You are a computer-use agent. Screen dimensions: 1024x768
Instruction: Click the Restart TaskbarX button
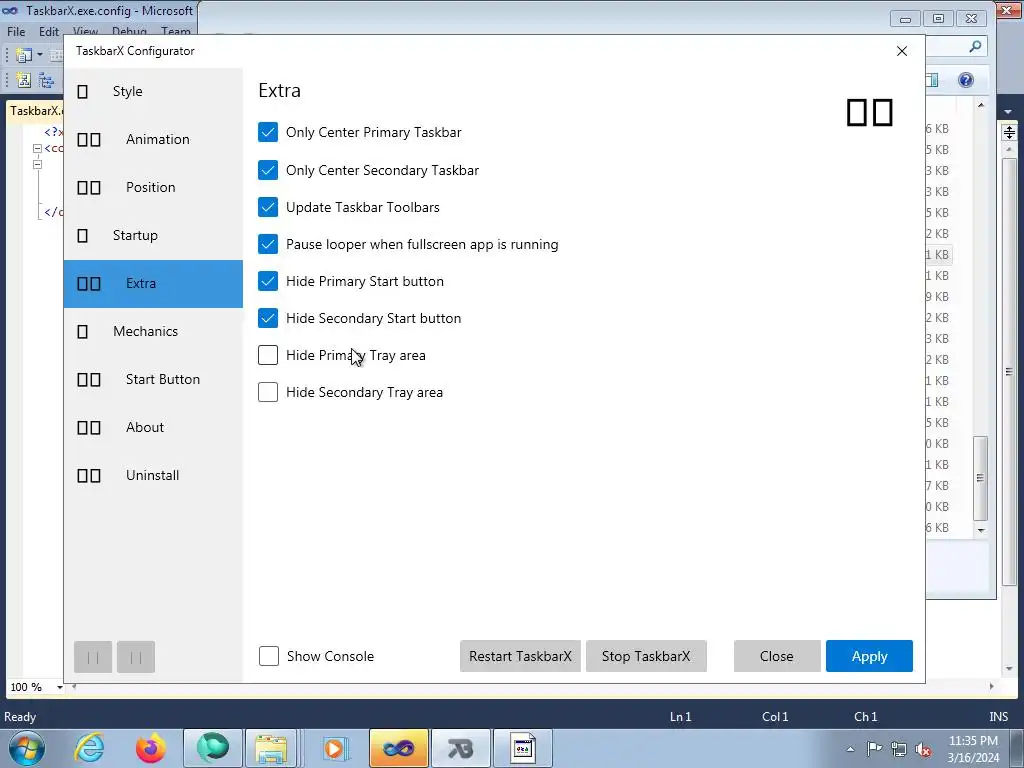pyautogui.click(x=520, y=656)
